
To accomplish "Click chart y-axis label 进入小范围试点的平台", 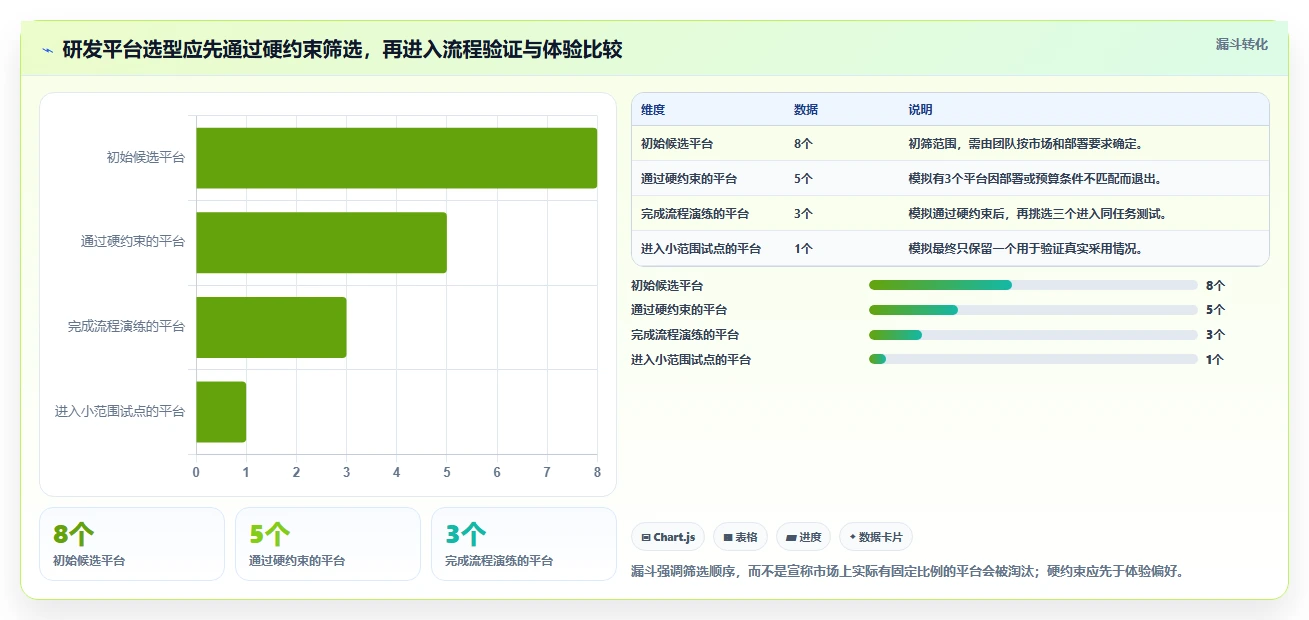I will pyautogui.click(x=120, y=412).
